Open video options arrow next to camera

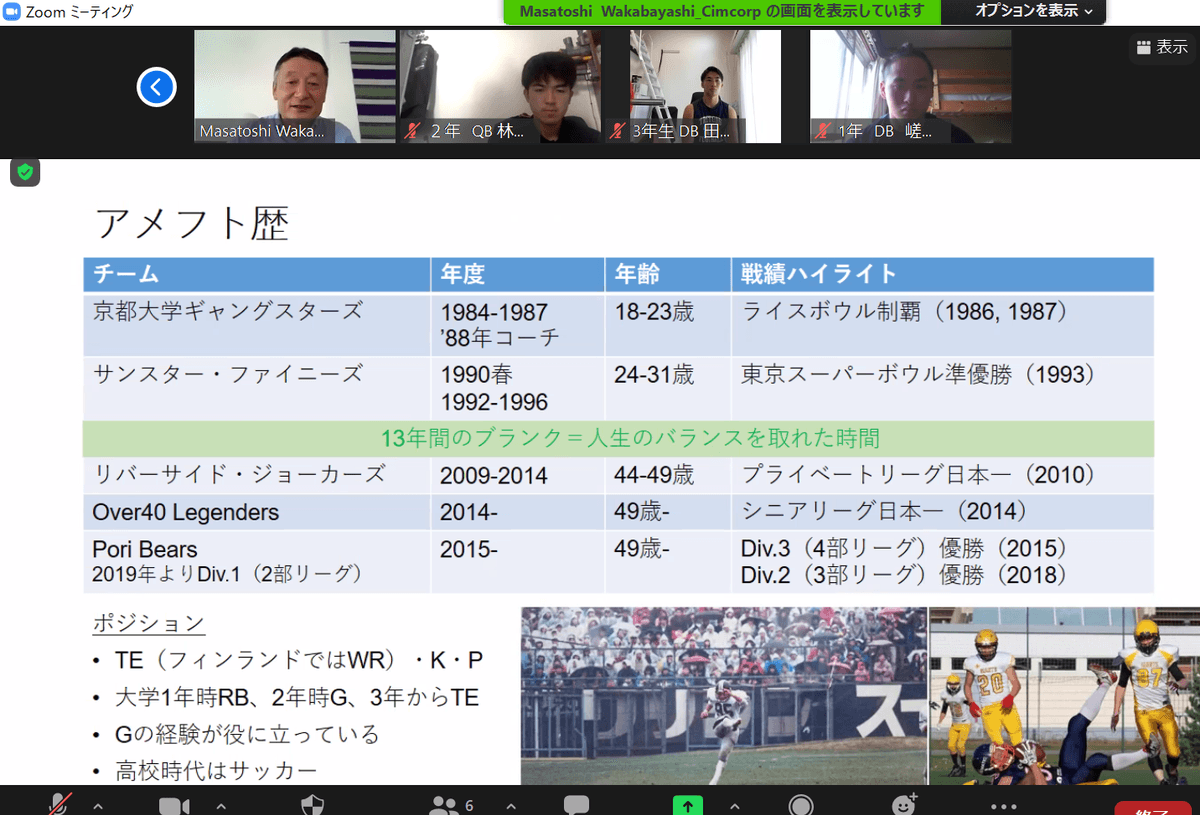coord(220,805)
